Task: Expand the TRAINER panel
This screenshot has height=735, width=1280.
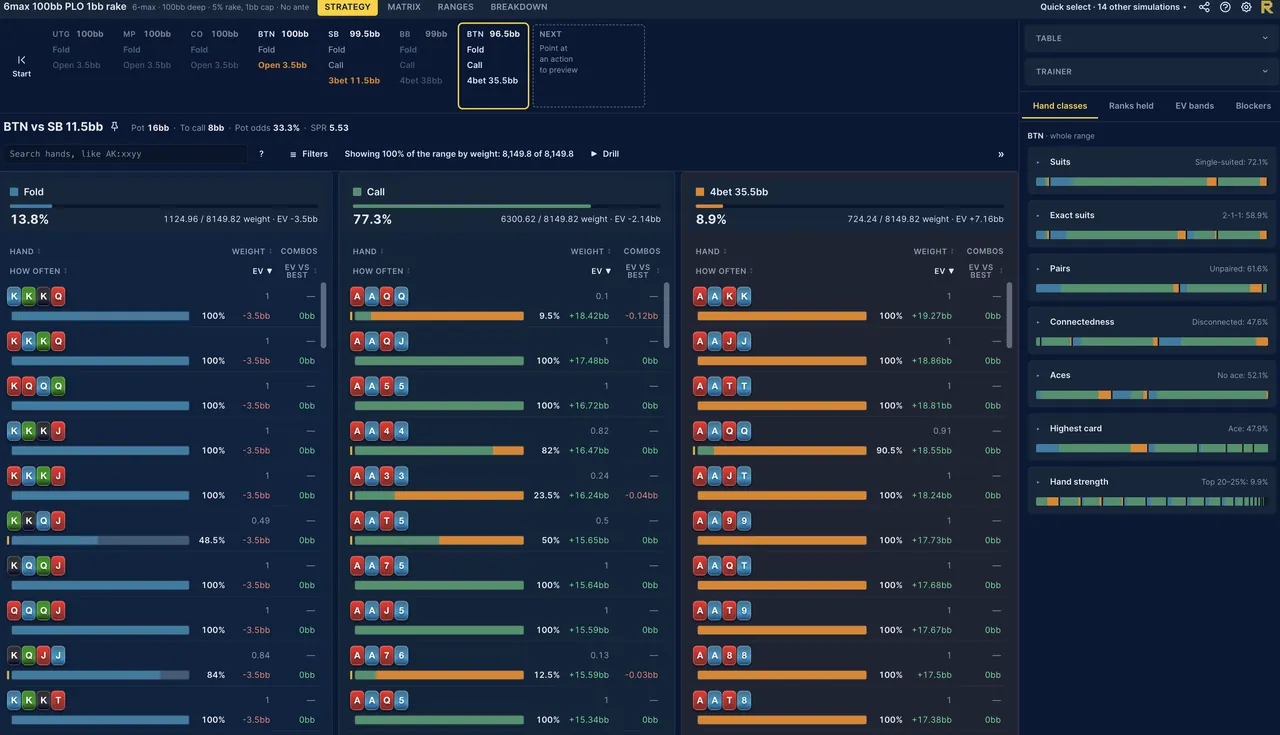Action: coord(1152,71)
